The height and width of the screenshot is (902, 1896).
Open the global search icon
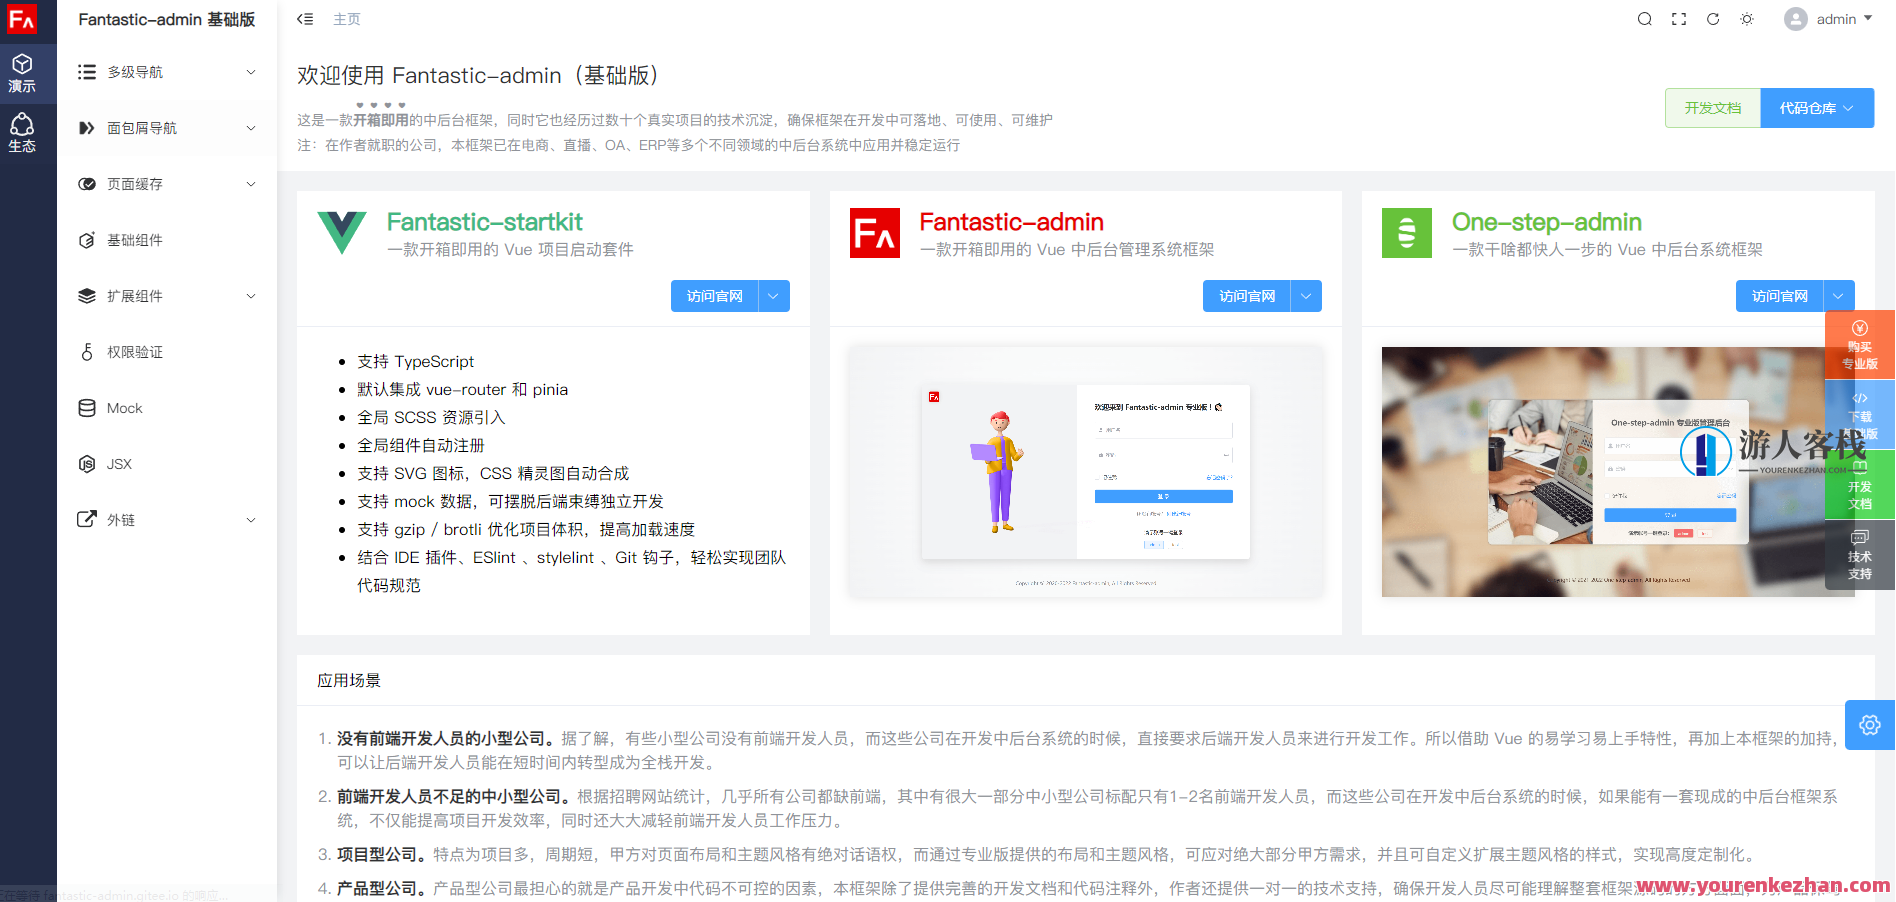(1644, 18)
